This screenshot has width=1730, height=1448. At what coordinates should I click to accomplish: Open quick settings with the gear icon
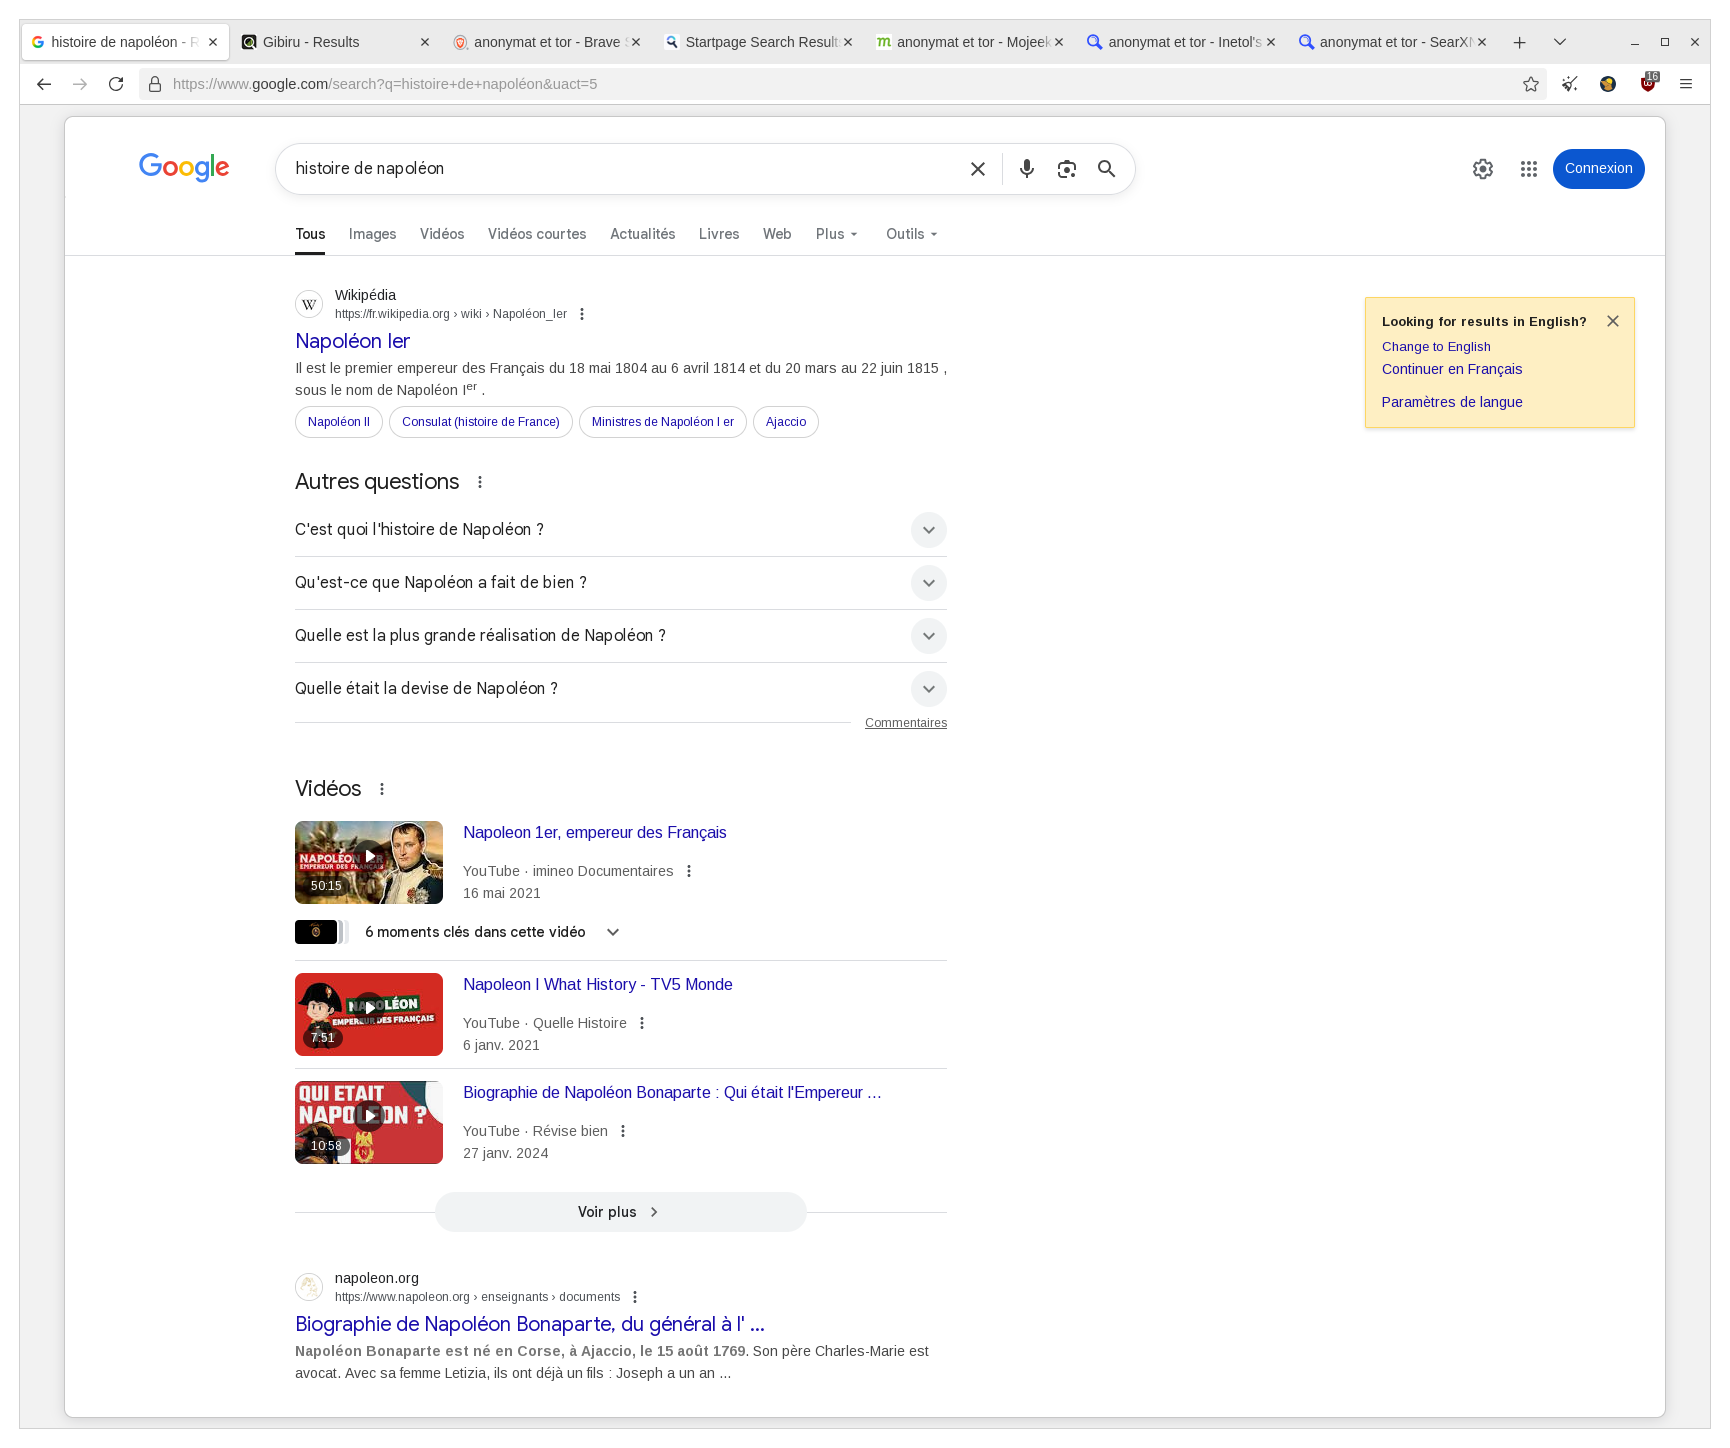(1482, 168)
